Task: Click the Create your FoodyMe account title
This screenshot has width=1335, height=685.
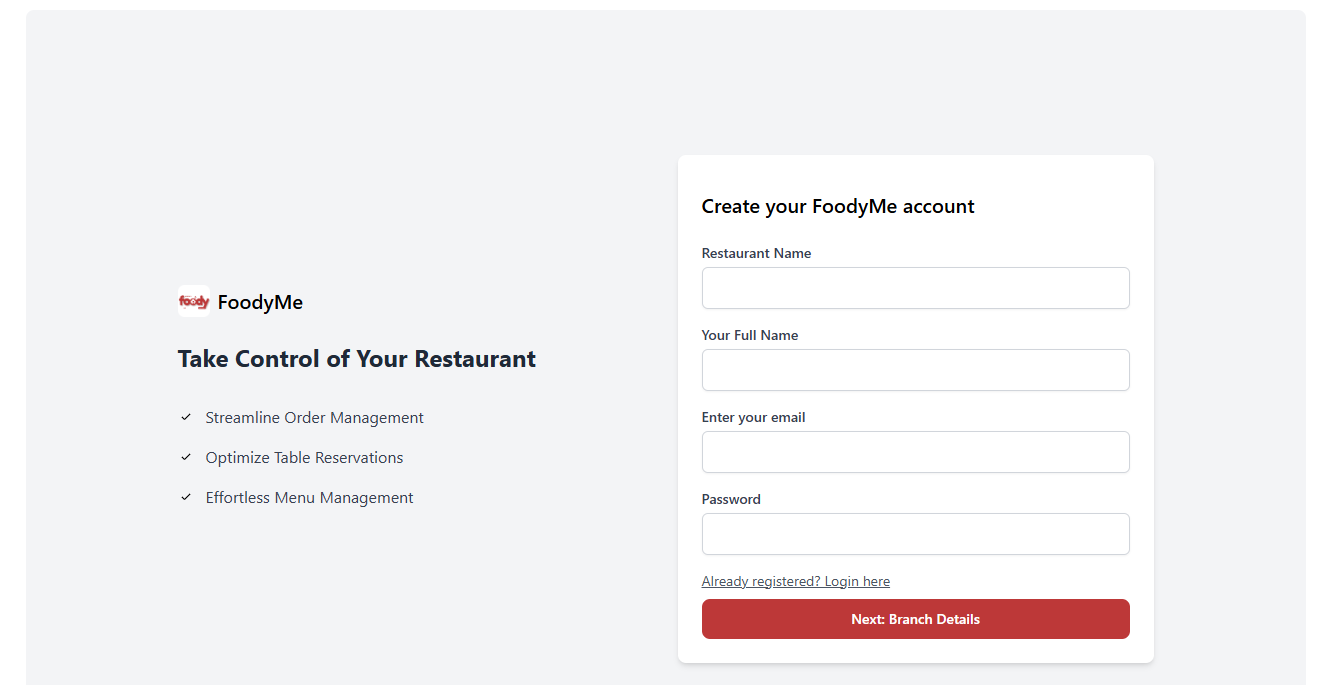Action: point(838,207)
